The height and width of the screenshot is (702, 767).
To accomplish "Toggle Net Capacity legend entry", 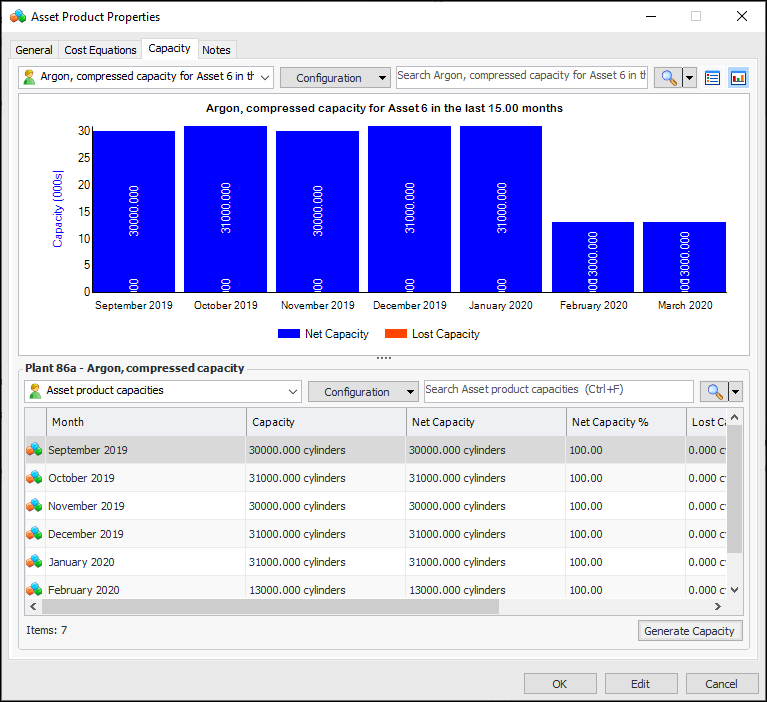I will point(323,334).
